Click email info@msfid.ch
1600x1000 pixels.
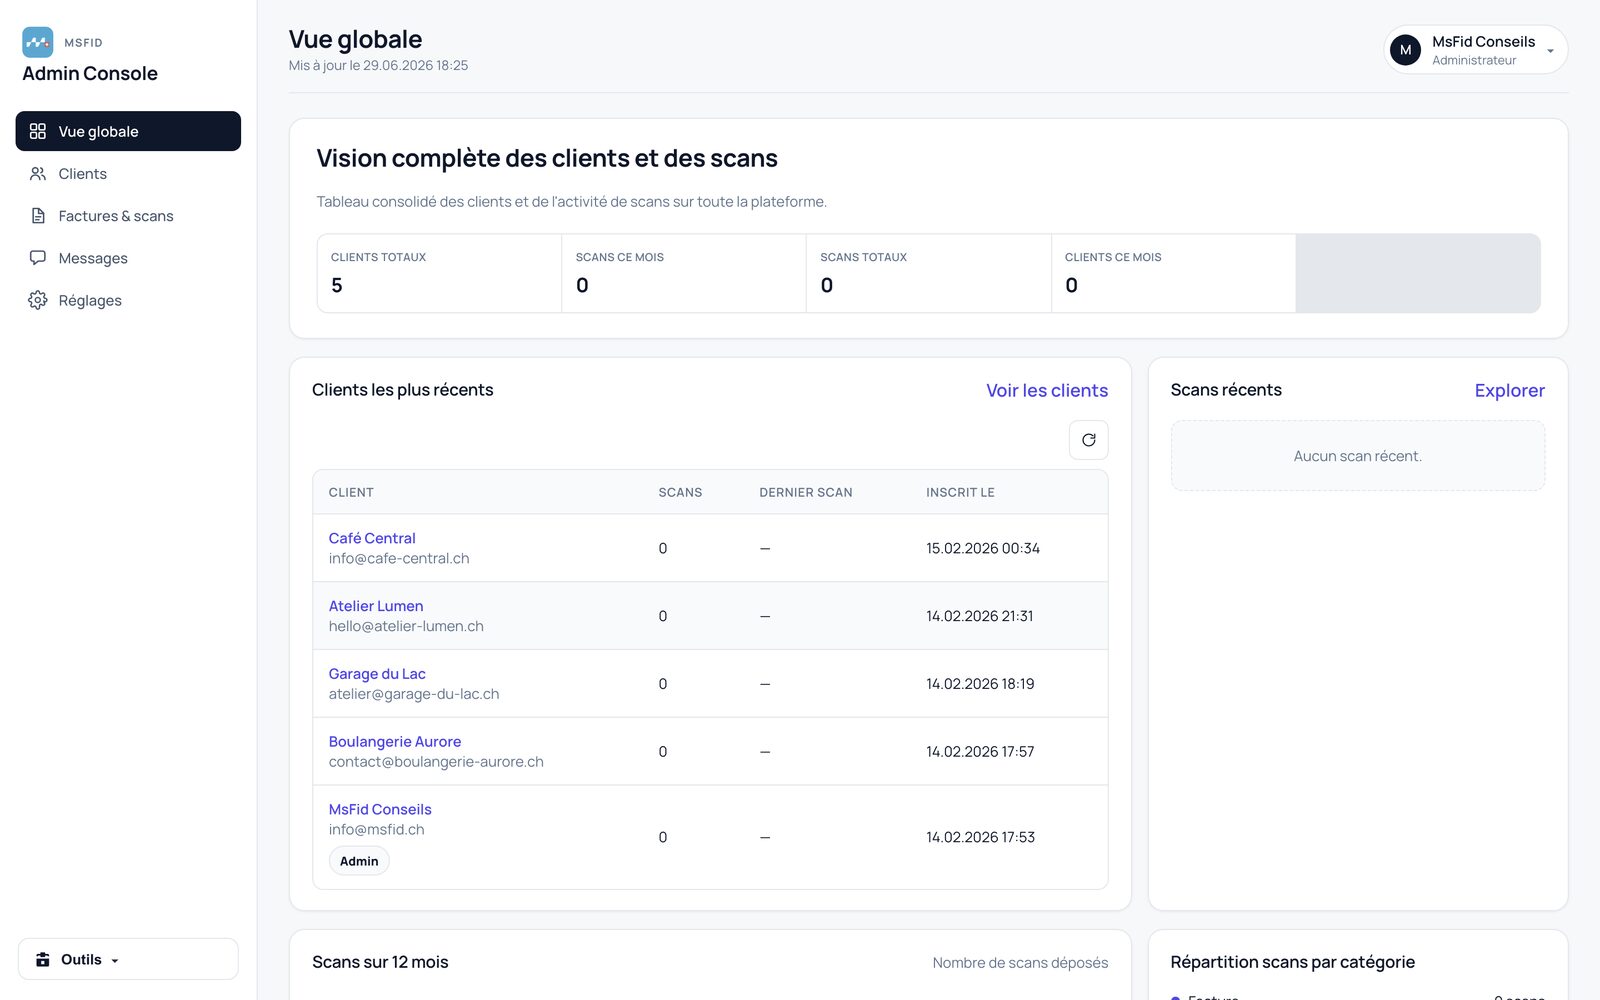tap(376, 830)
